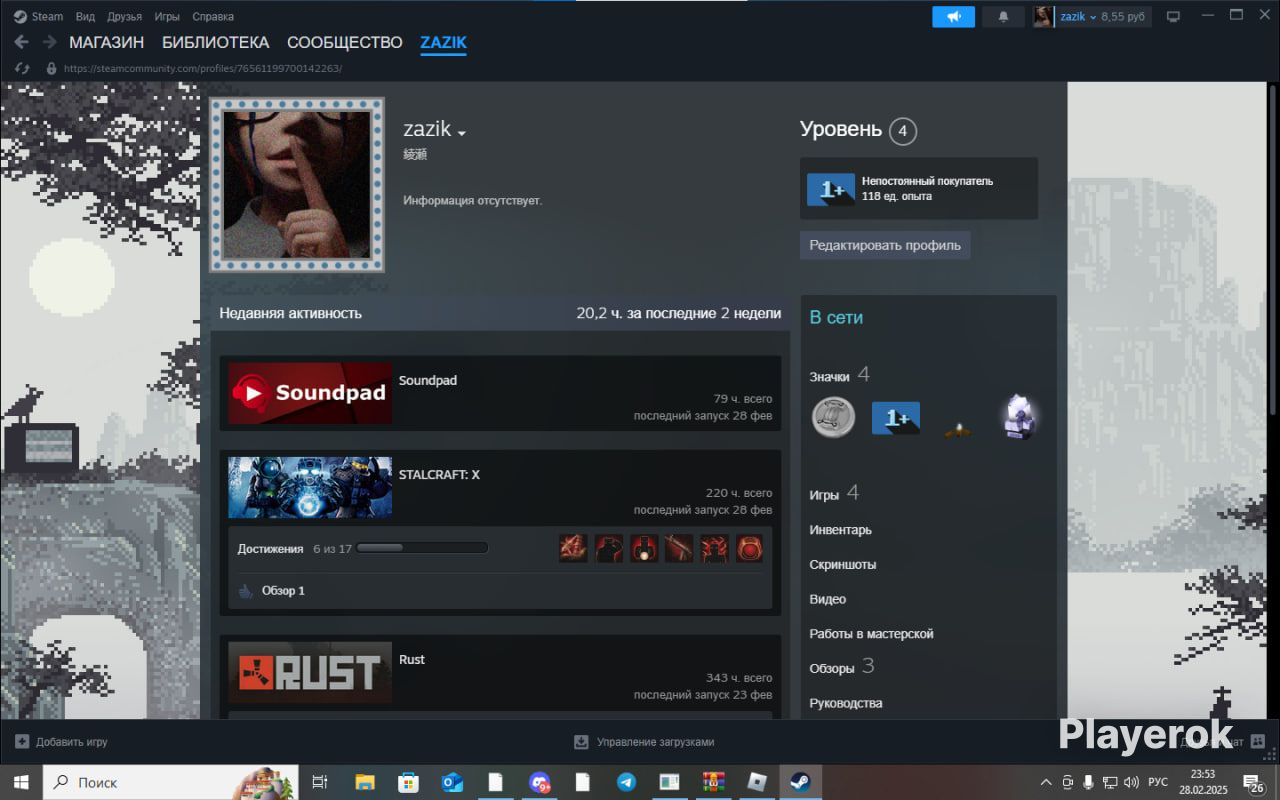Select the ZAZIK tab
1280x800 pixels.
tap(443, 42)
